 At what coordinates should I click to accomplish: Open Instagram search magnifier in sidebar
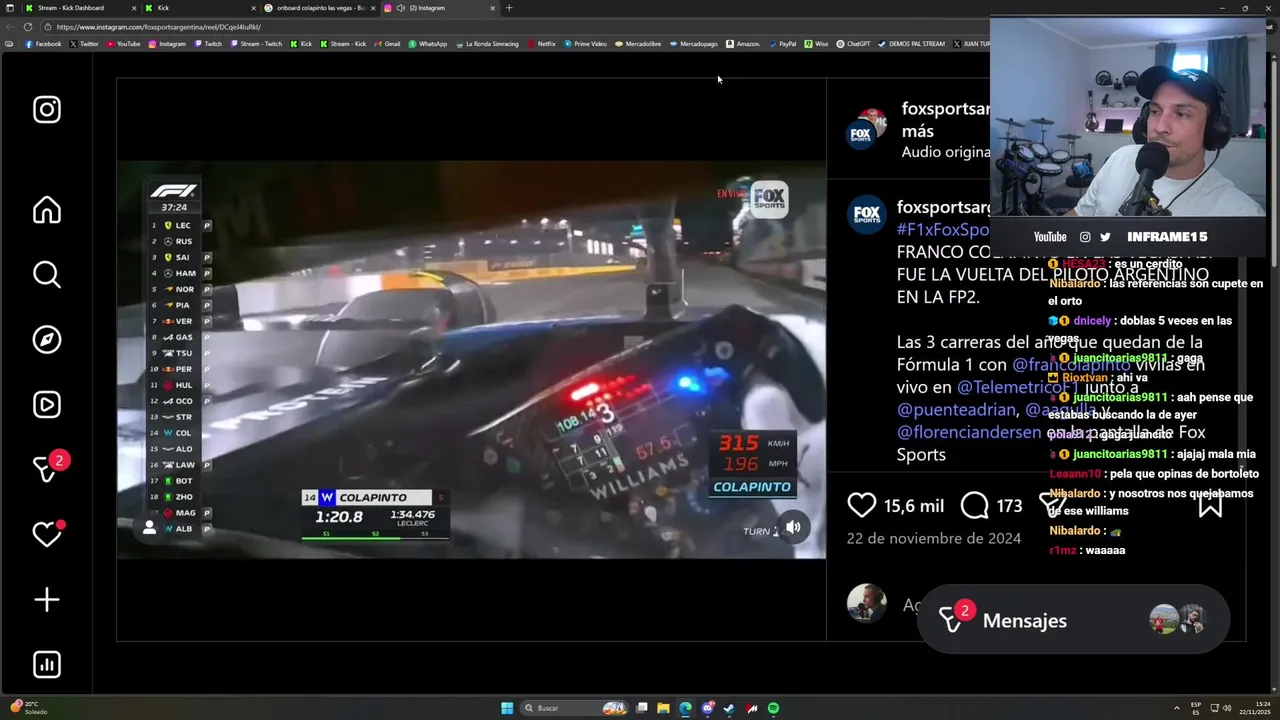47,274
